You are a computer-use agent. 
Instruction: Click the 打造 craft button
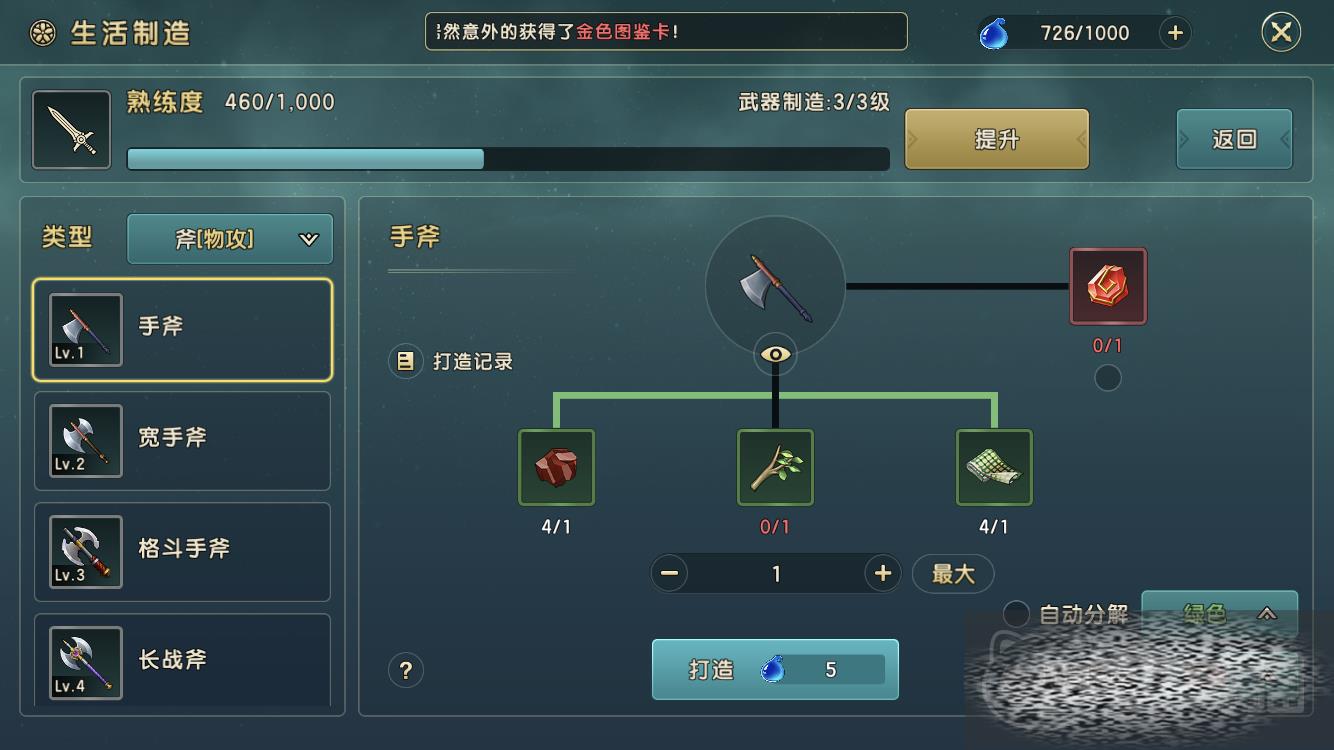click(x=775, y=669)
